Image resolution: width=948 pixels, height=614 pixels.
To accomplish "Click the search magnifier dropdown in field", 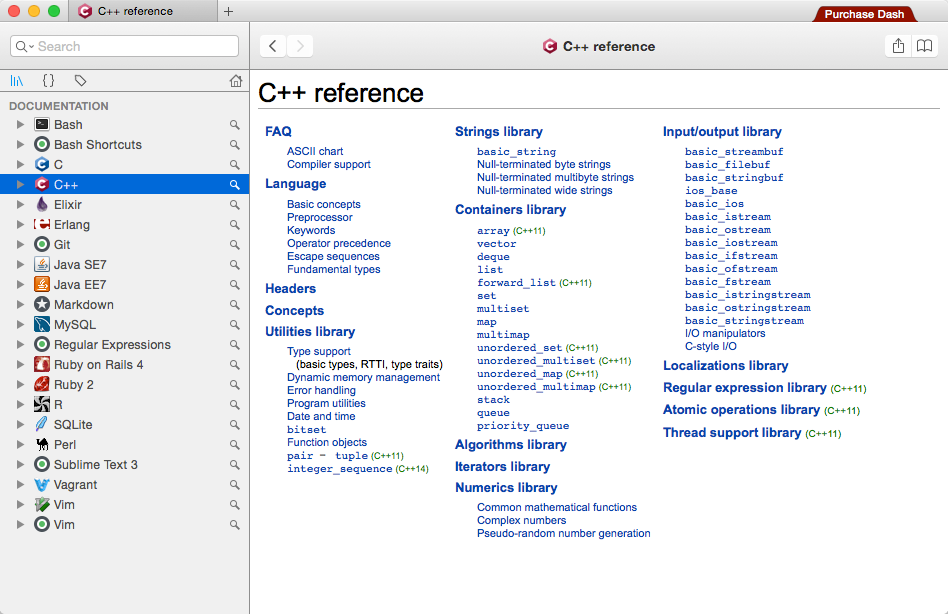I will (x=24, y=47).
